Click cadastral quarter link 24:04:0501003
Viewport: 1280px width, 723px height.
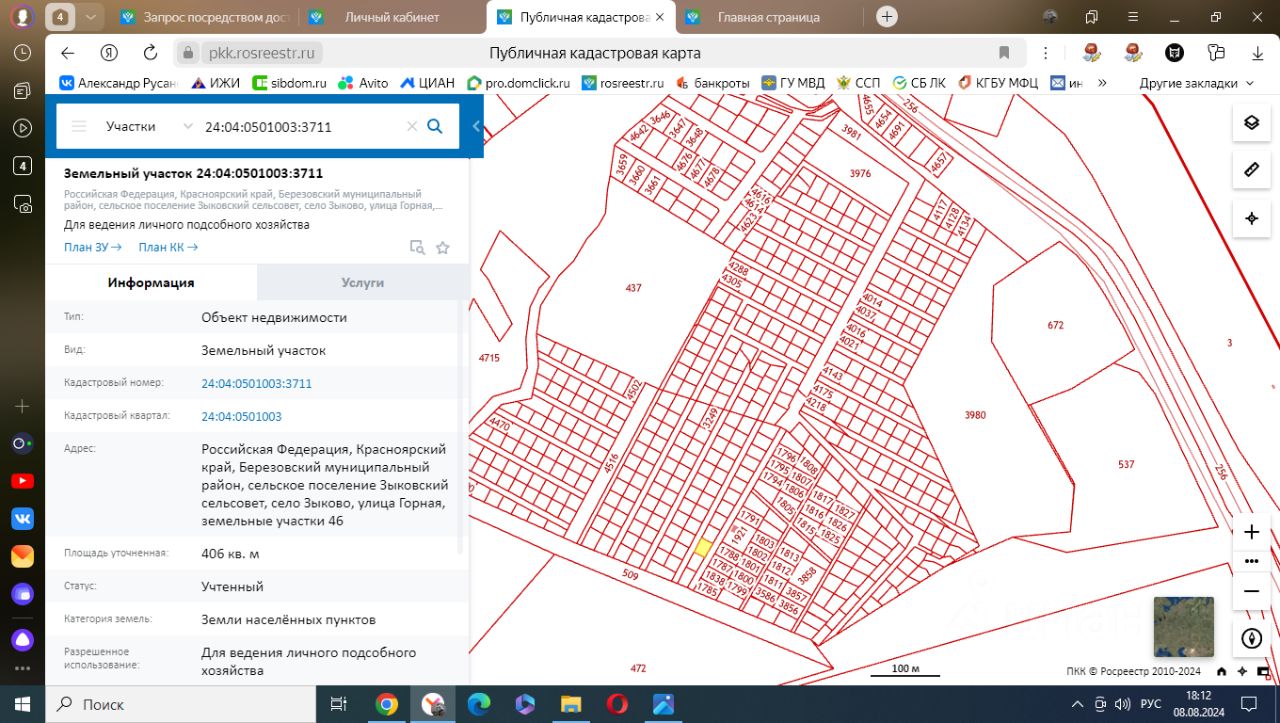point(241,416)
